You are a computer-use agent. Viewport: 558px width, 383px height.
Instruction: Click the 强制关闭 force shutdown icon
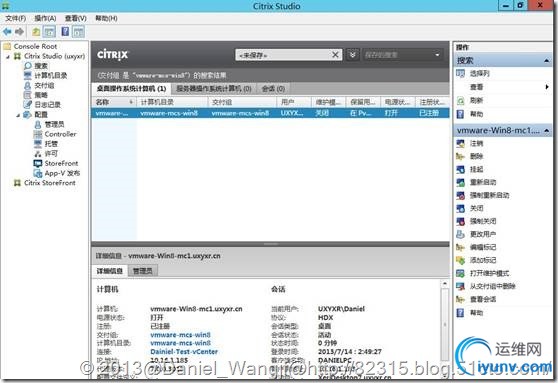coord(460,221)
